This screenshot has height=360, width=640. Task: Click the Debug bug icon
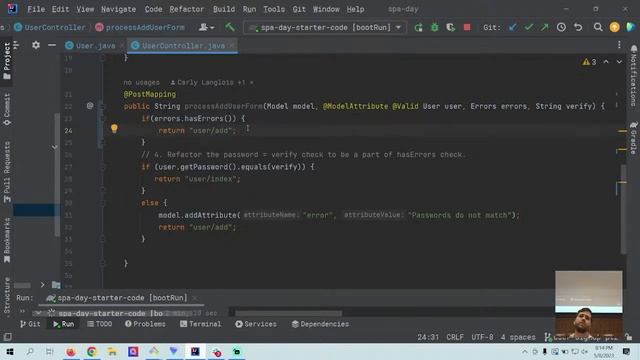point(435,27)
